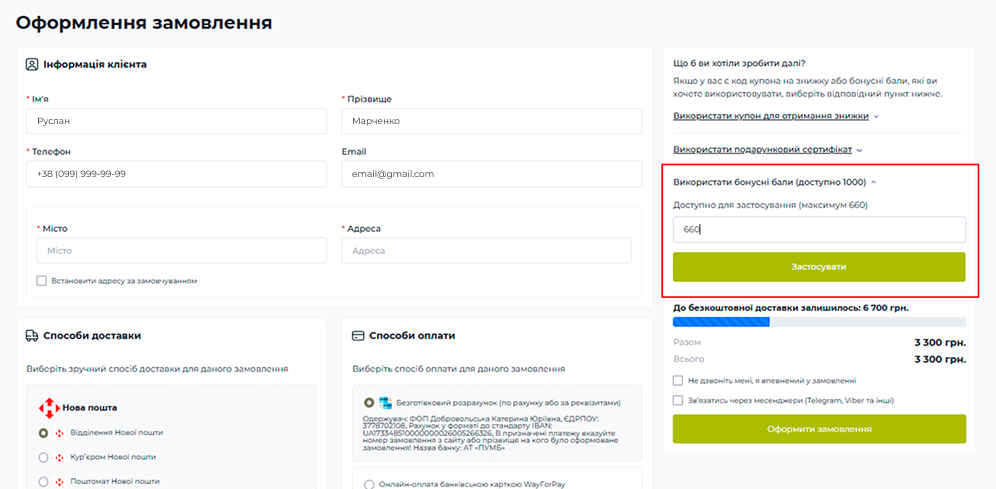Screen dimensions: 996x489
Task: Tick 'Зв'язатись через месенджери' checkbox
Action: (x=678, y=400)
